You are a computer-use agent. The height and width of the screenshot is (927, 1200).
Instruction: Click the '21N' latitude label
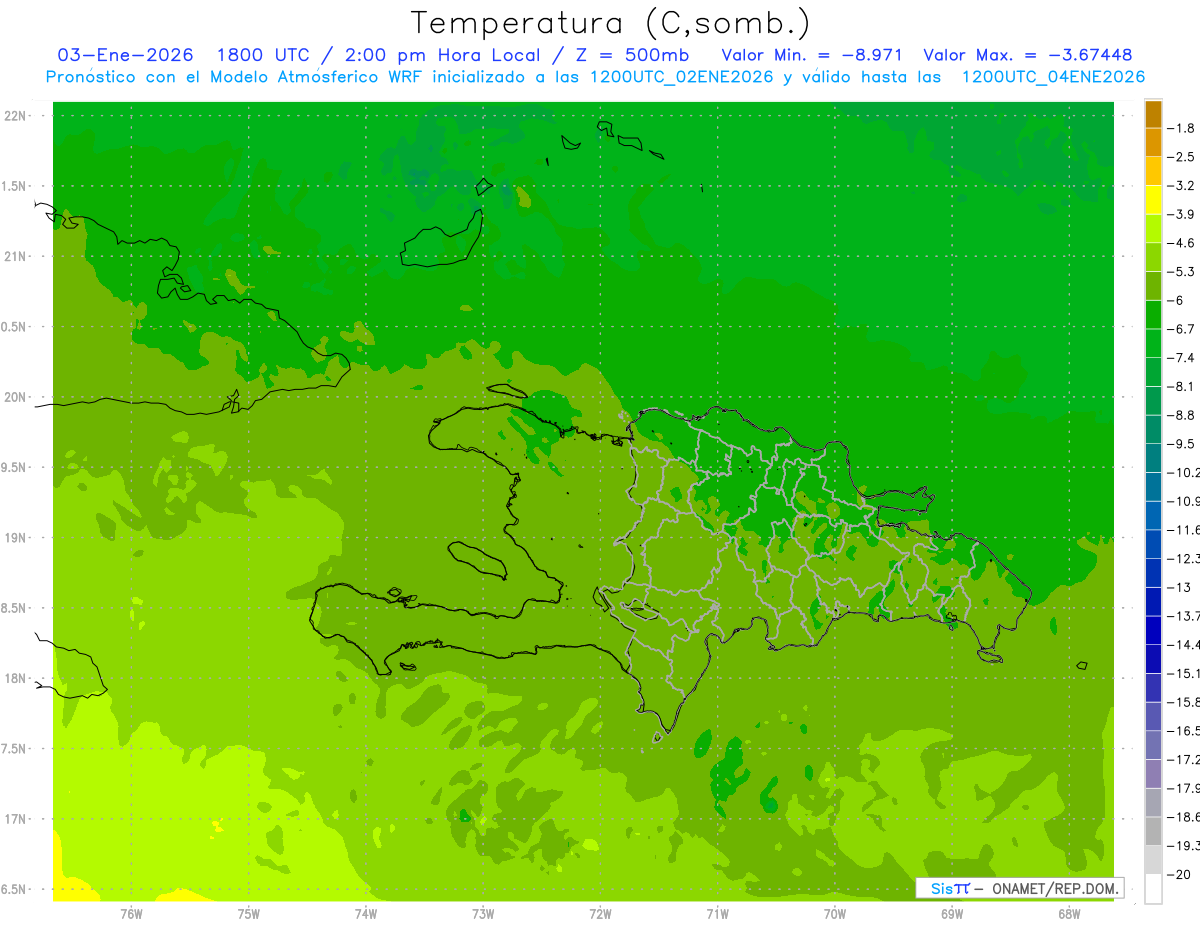point(17,256)
